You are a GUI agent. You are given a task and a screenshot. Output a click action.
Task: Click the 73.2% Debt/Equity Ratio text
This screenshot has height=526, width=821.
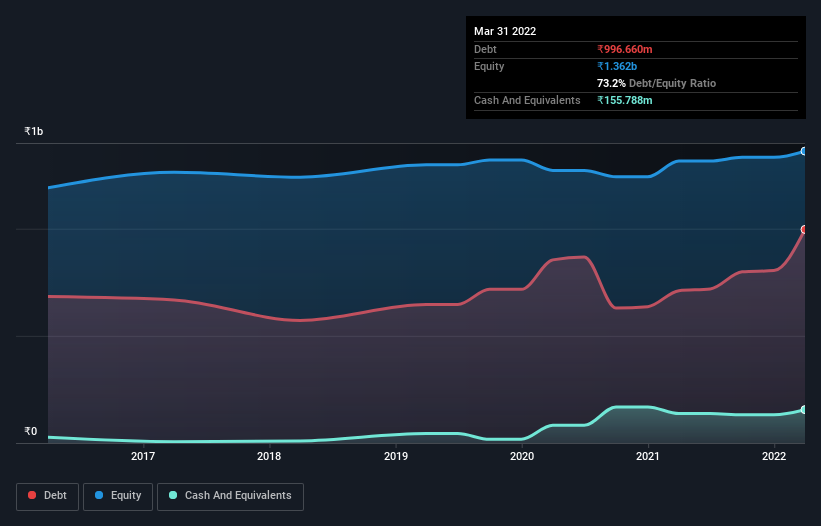click(x=656, y=83)
